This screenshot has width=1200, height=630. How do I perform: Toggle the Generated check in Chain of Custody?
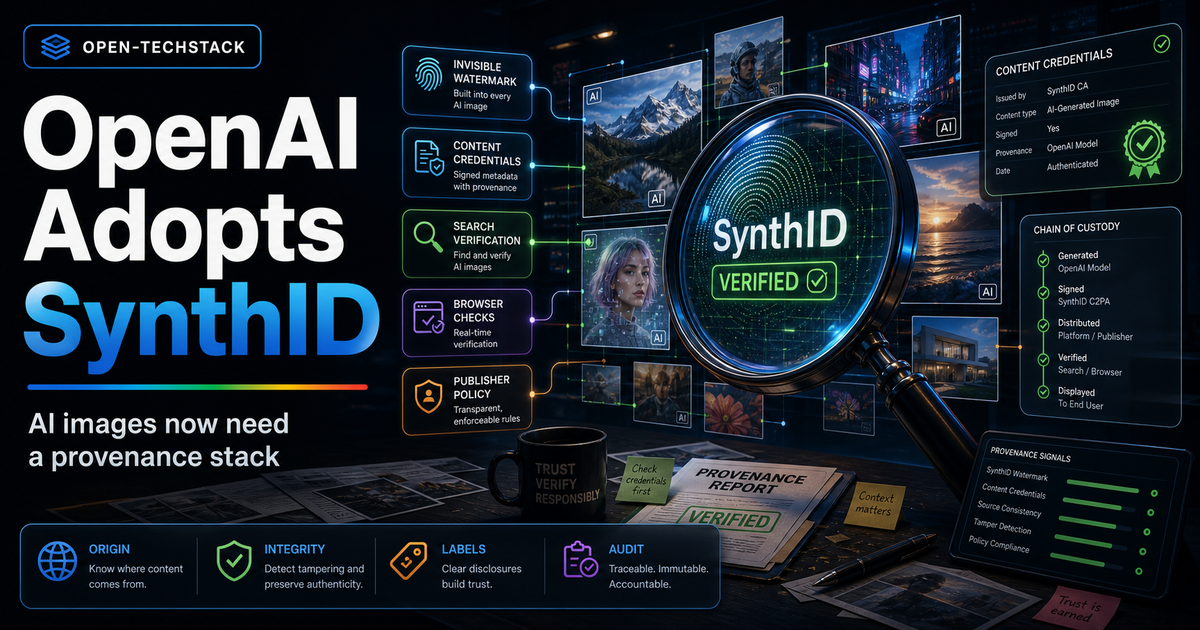click(1043, 260)
